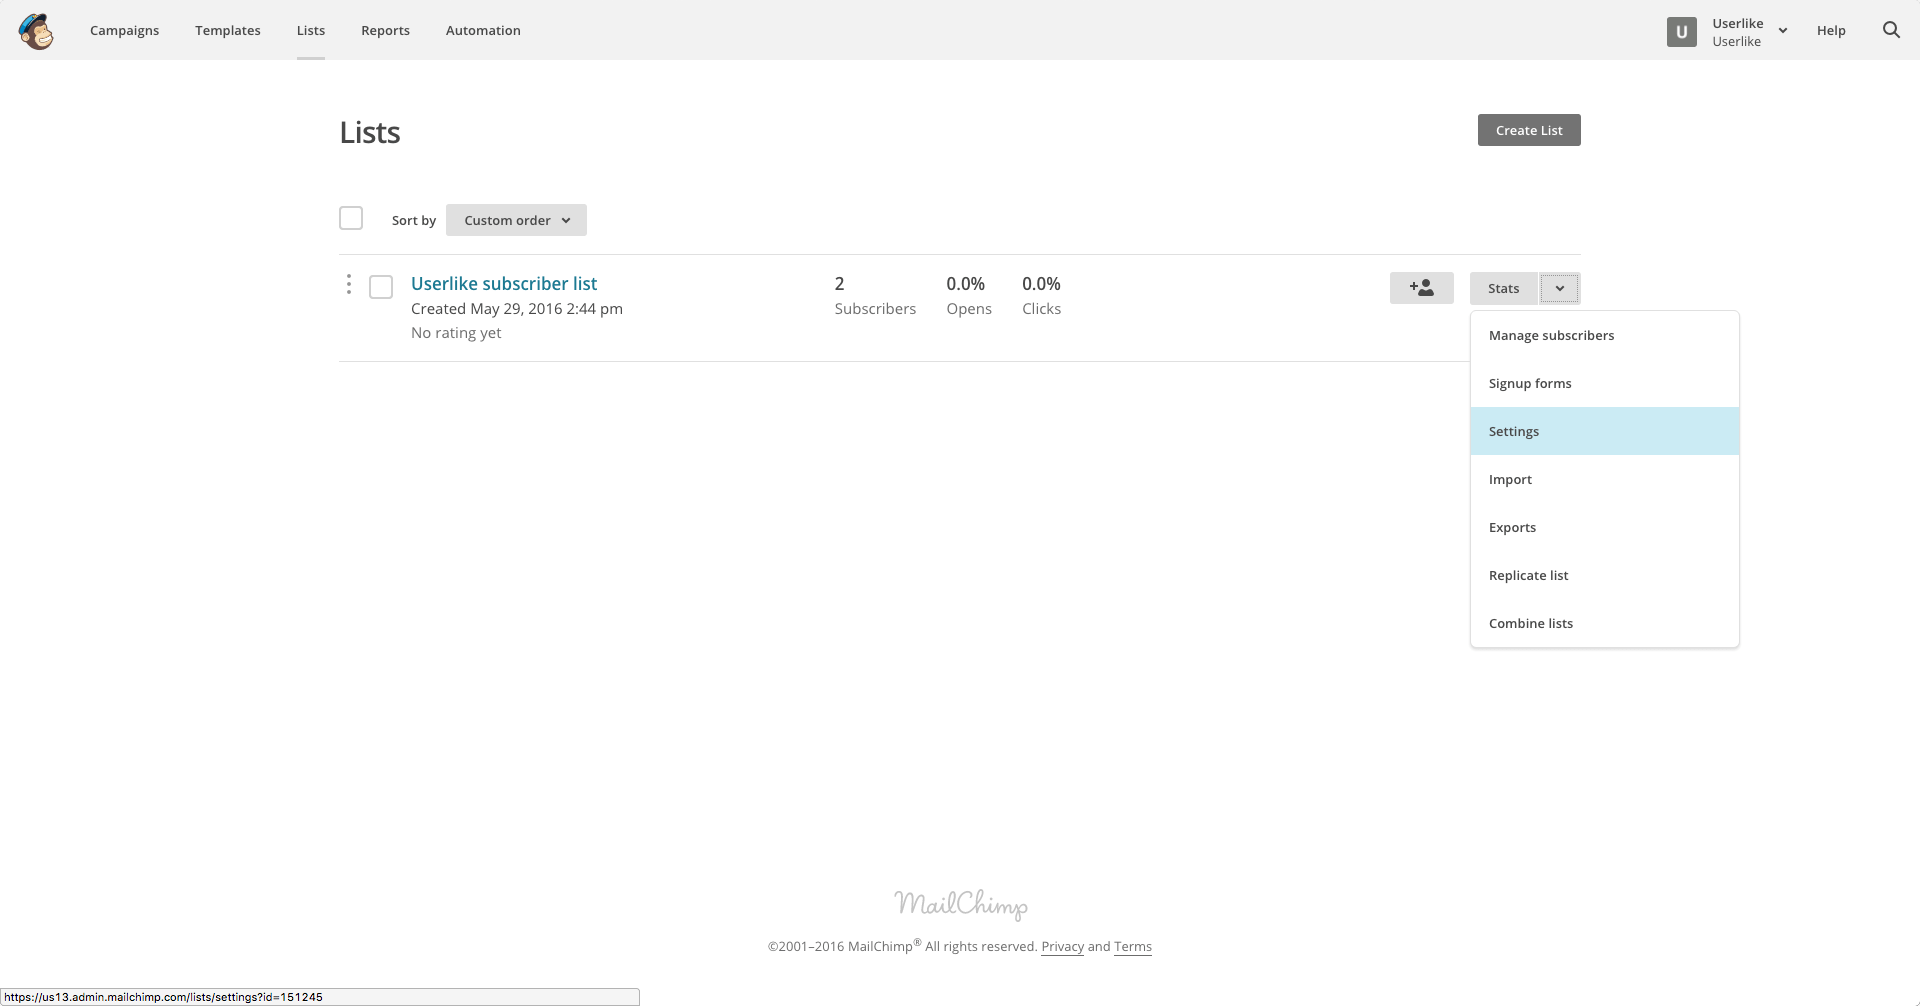
Task: Open the search magnifier icon
Action: tap(1891, 30)
